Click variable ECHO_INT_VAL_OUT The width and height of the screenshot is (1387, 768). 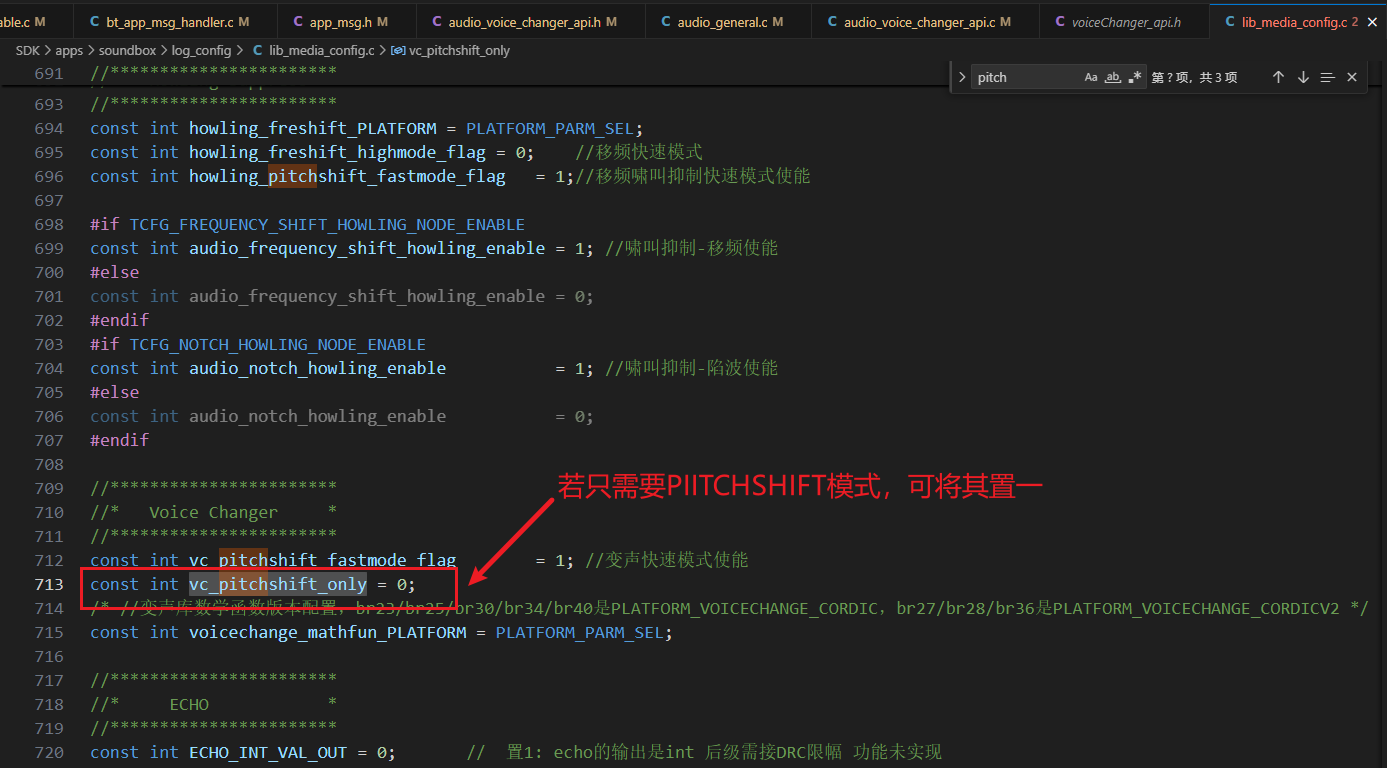tap(268, 752)
